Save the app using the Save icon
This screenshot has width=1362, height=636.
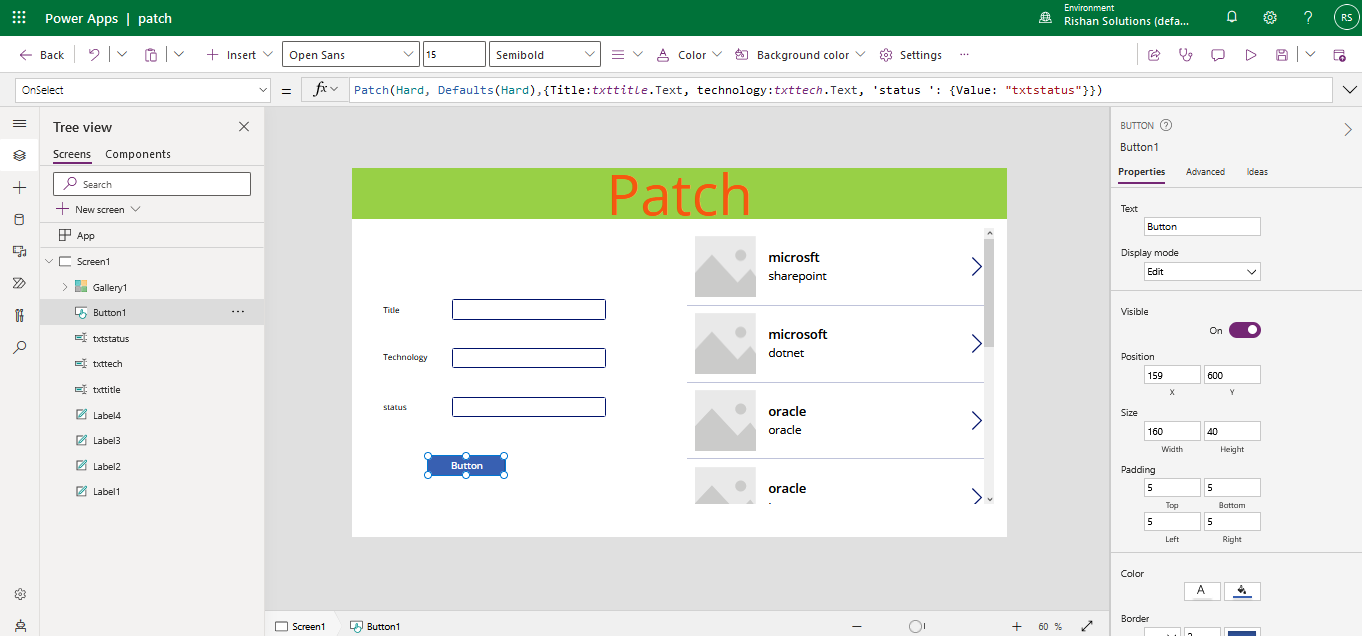[x=1281, y=54]
